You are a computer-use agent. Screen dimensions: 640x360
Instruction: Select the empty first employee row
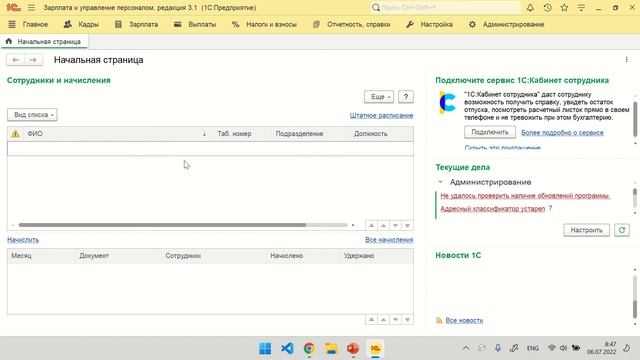(210, 149)
